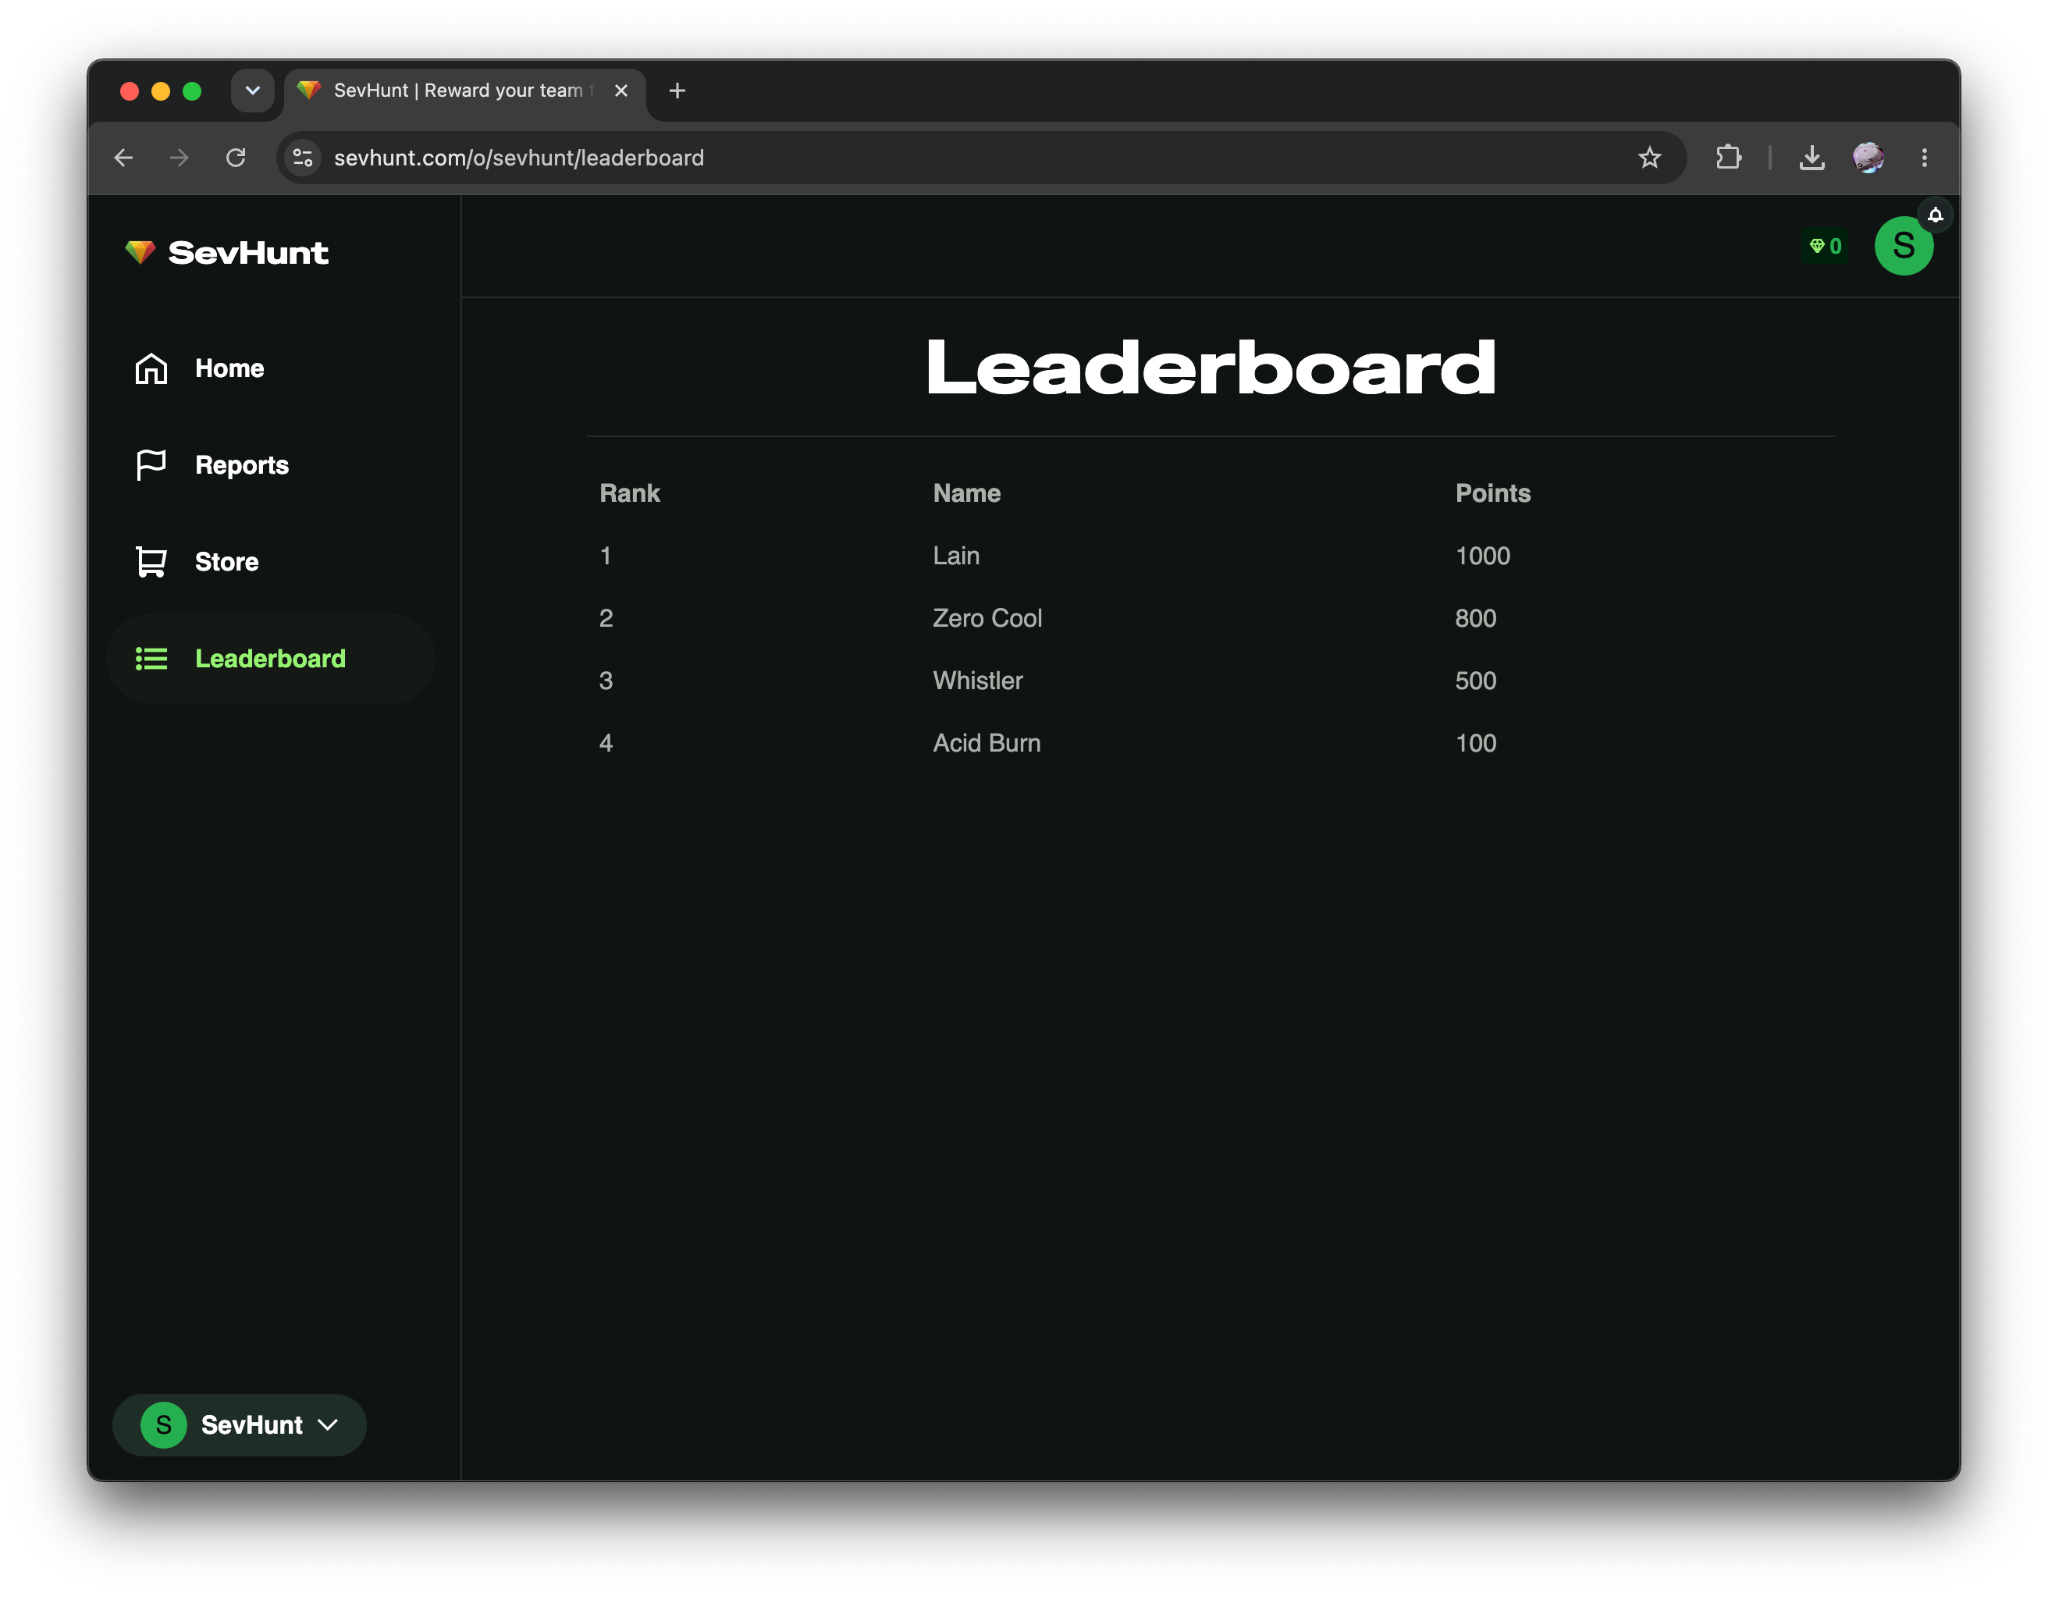Open the tab search dropdown arrow
The width and height of the screenshot is (2048, 1597).
coord(253,91)
